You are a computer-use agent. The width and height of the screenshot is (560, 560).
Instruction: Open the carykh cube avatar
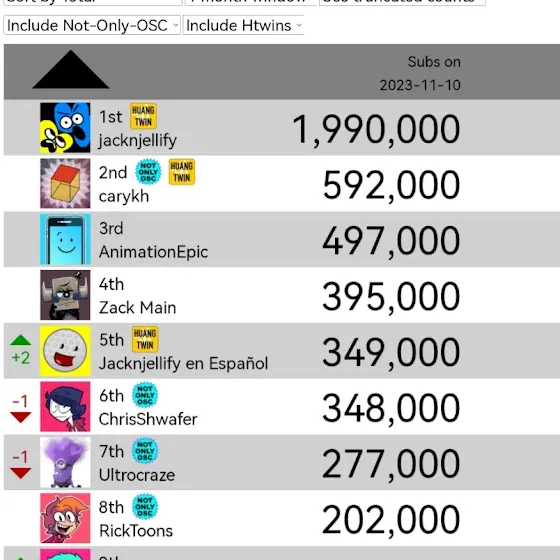pos(65,183)
